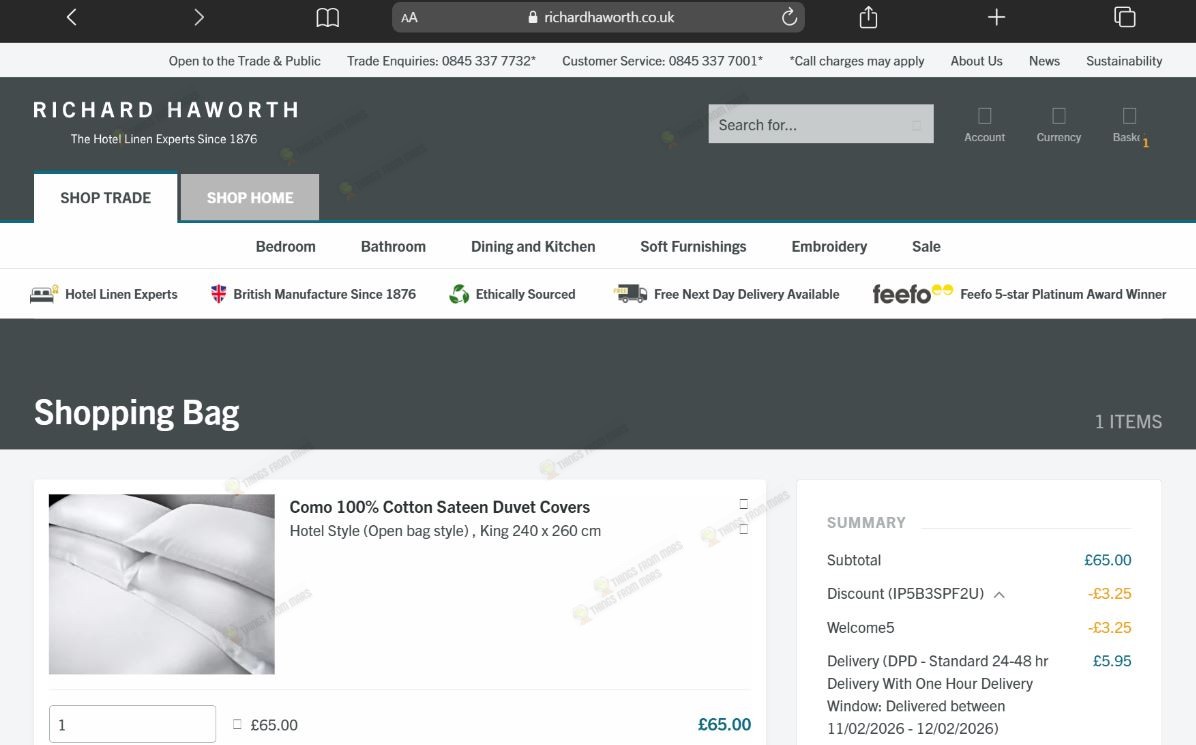Open the About Us link
The width and height of the screenshot is (1196, 745).
tap(976, 61)
